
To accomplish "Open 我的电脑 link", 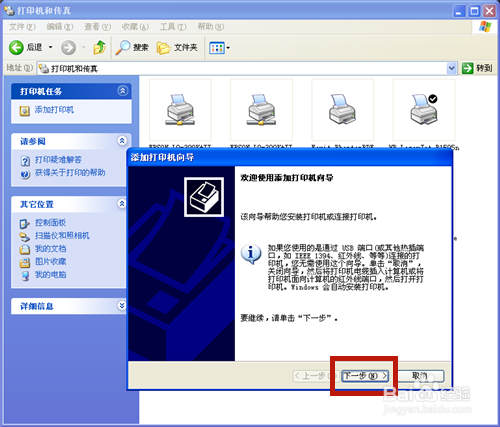I will coord(50,275).
